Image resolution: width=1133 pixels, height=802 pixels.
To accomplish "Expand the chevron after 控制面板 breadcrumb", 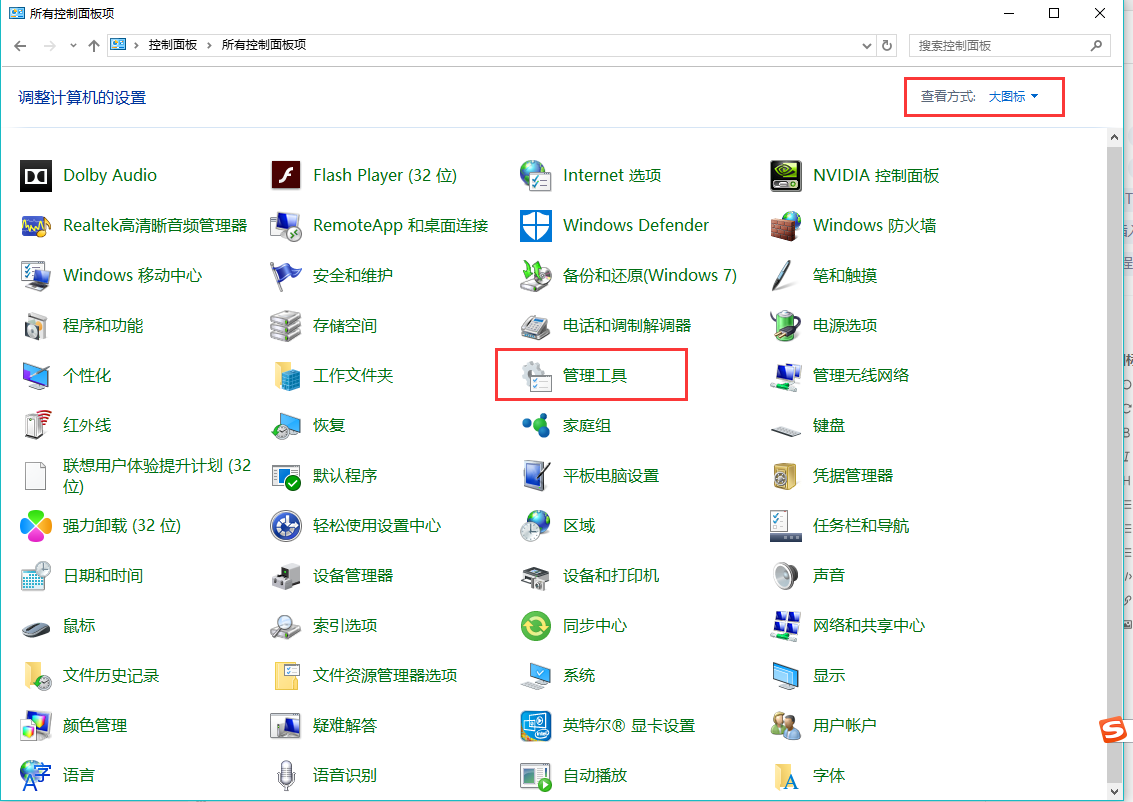I will [x=209, y=46].
